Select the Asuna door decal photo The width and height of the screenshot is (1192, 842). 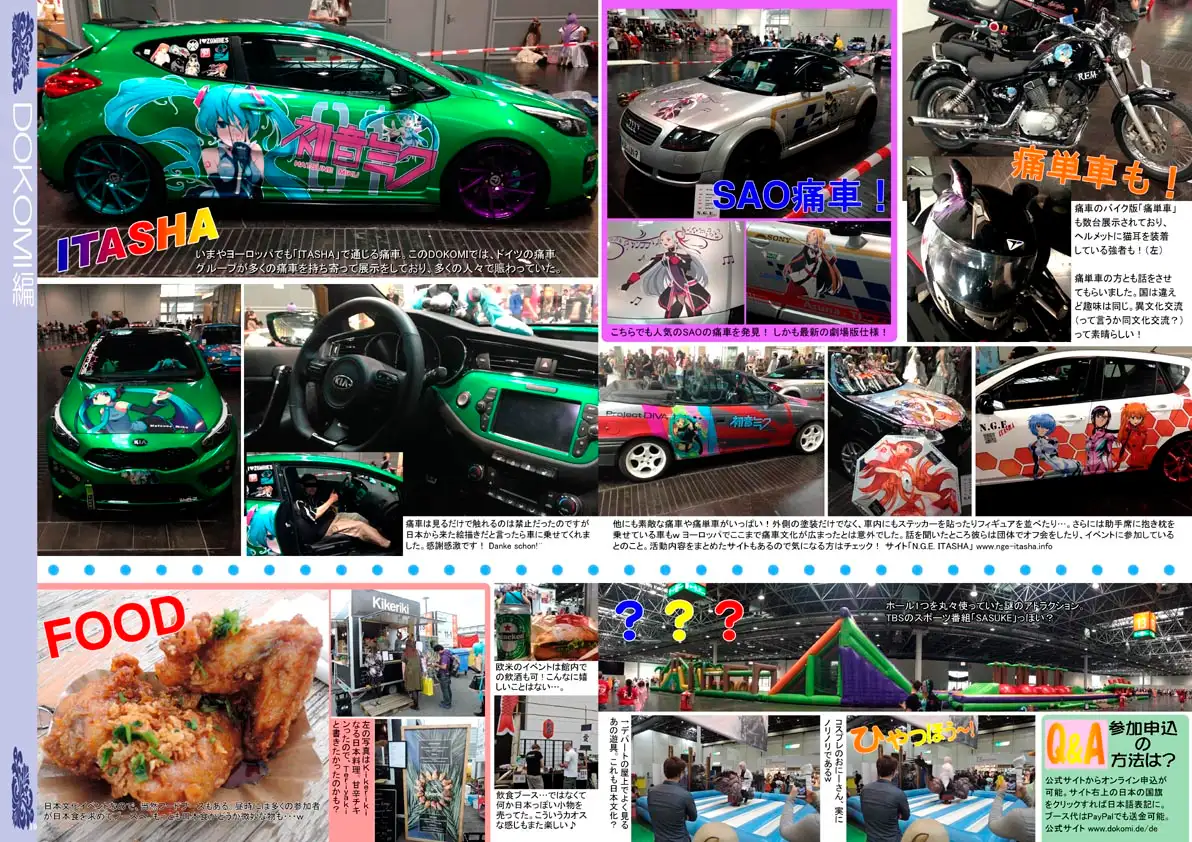tap(818, 272)
